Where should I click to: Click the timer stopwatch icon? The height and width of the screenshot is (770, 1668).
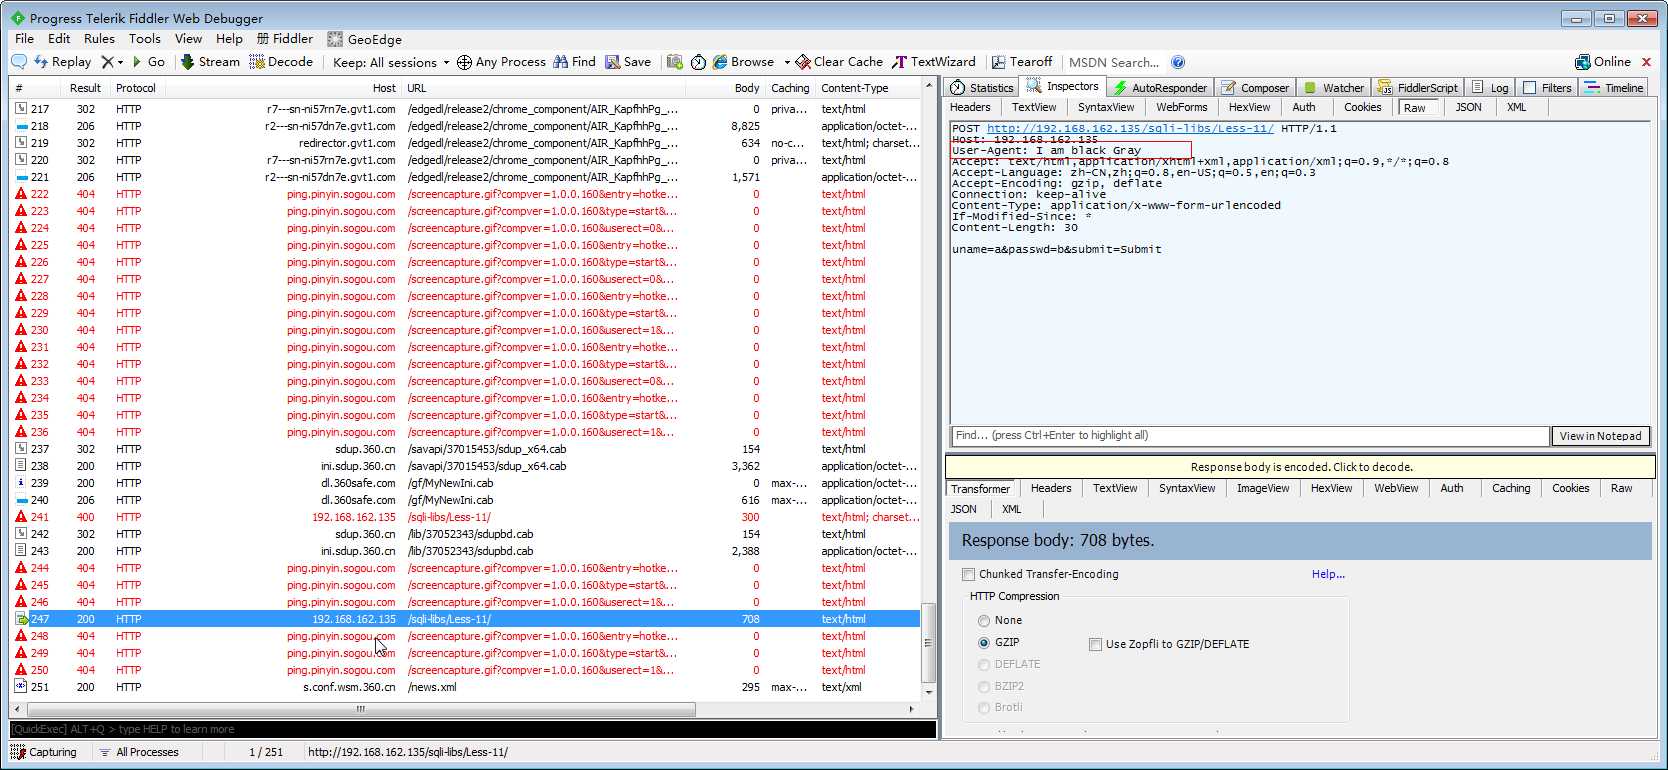click(x=699, y=62)
